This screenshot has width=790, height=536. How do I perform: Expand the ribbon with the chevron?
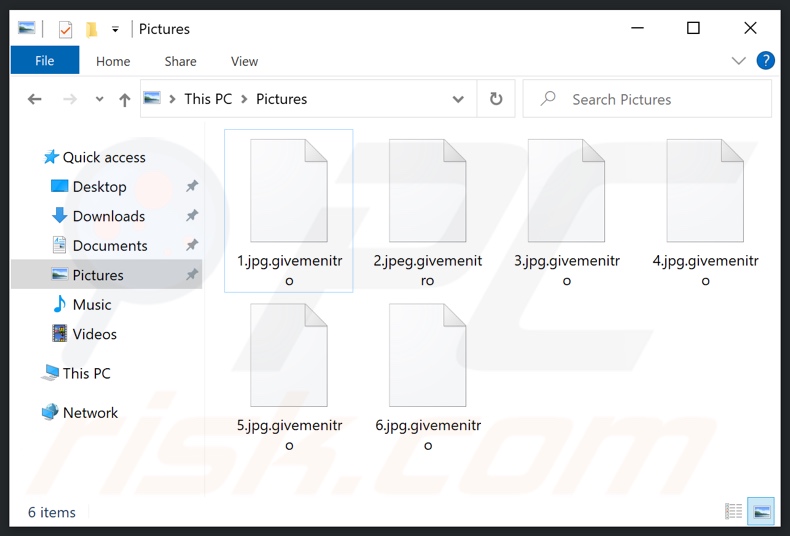pos(739,61)
